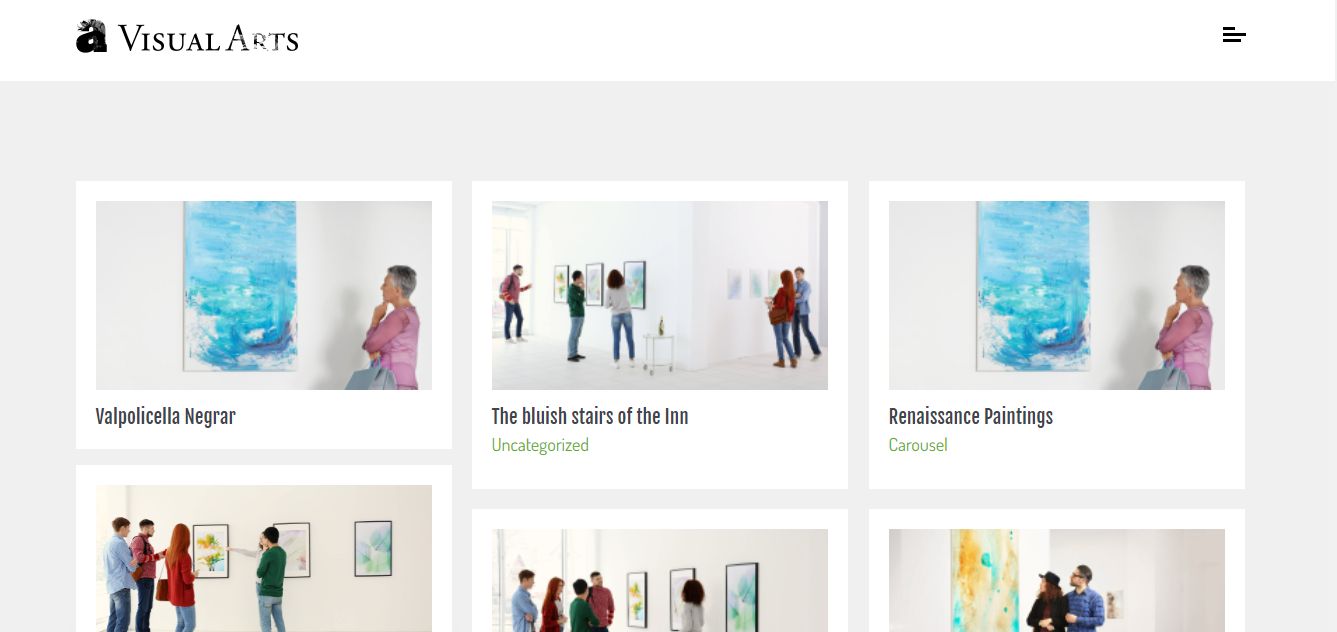The width and height of the screenshot is (1337, 632).
Task: Open the hamburger menu icon
Action: click(1234, 35)
